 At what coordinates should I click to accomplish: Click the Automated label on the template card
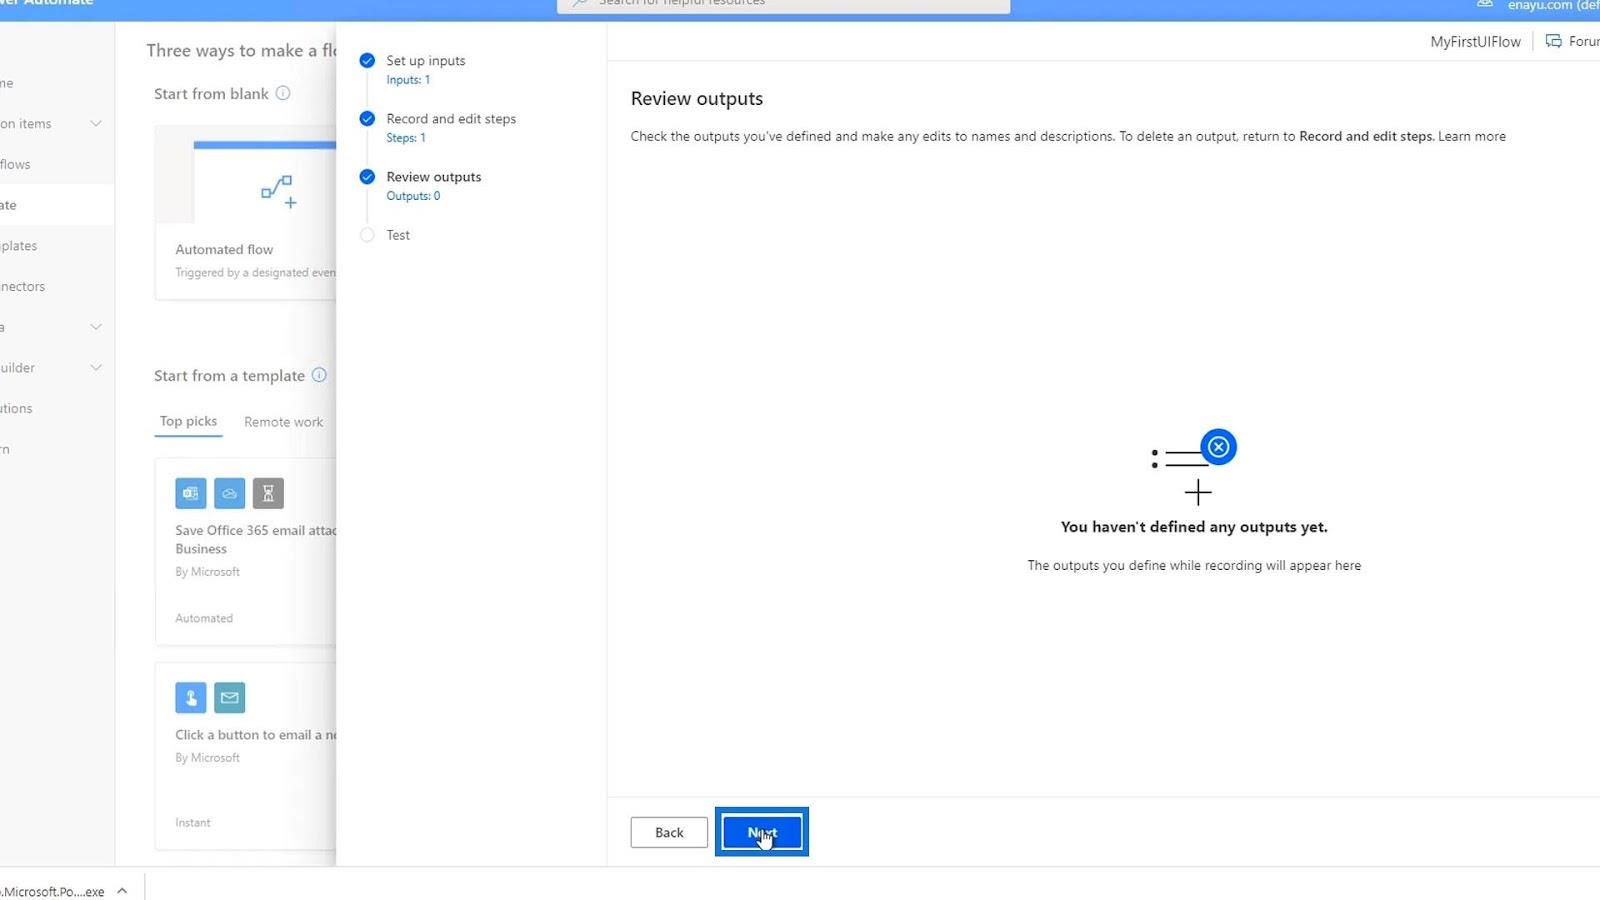pos(204,618)
